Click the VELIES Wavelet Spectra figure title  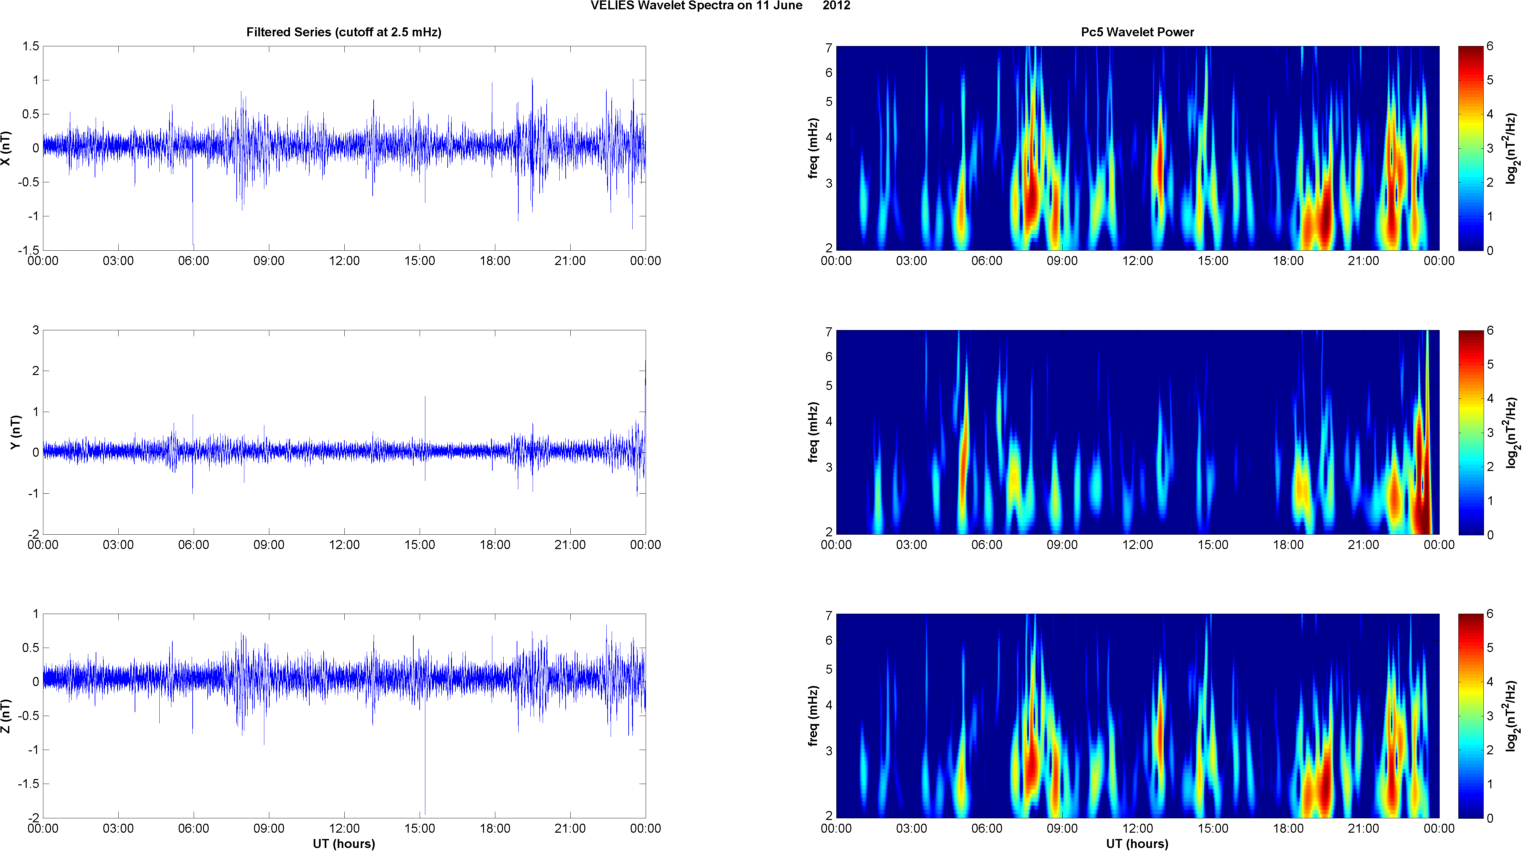click(720, 6)
